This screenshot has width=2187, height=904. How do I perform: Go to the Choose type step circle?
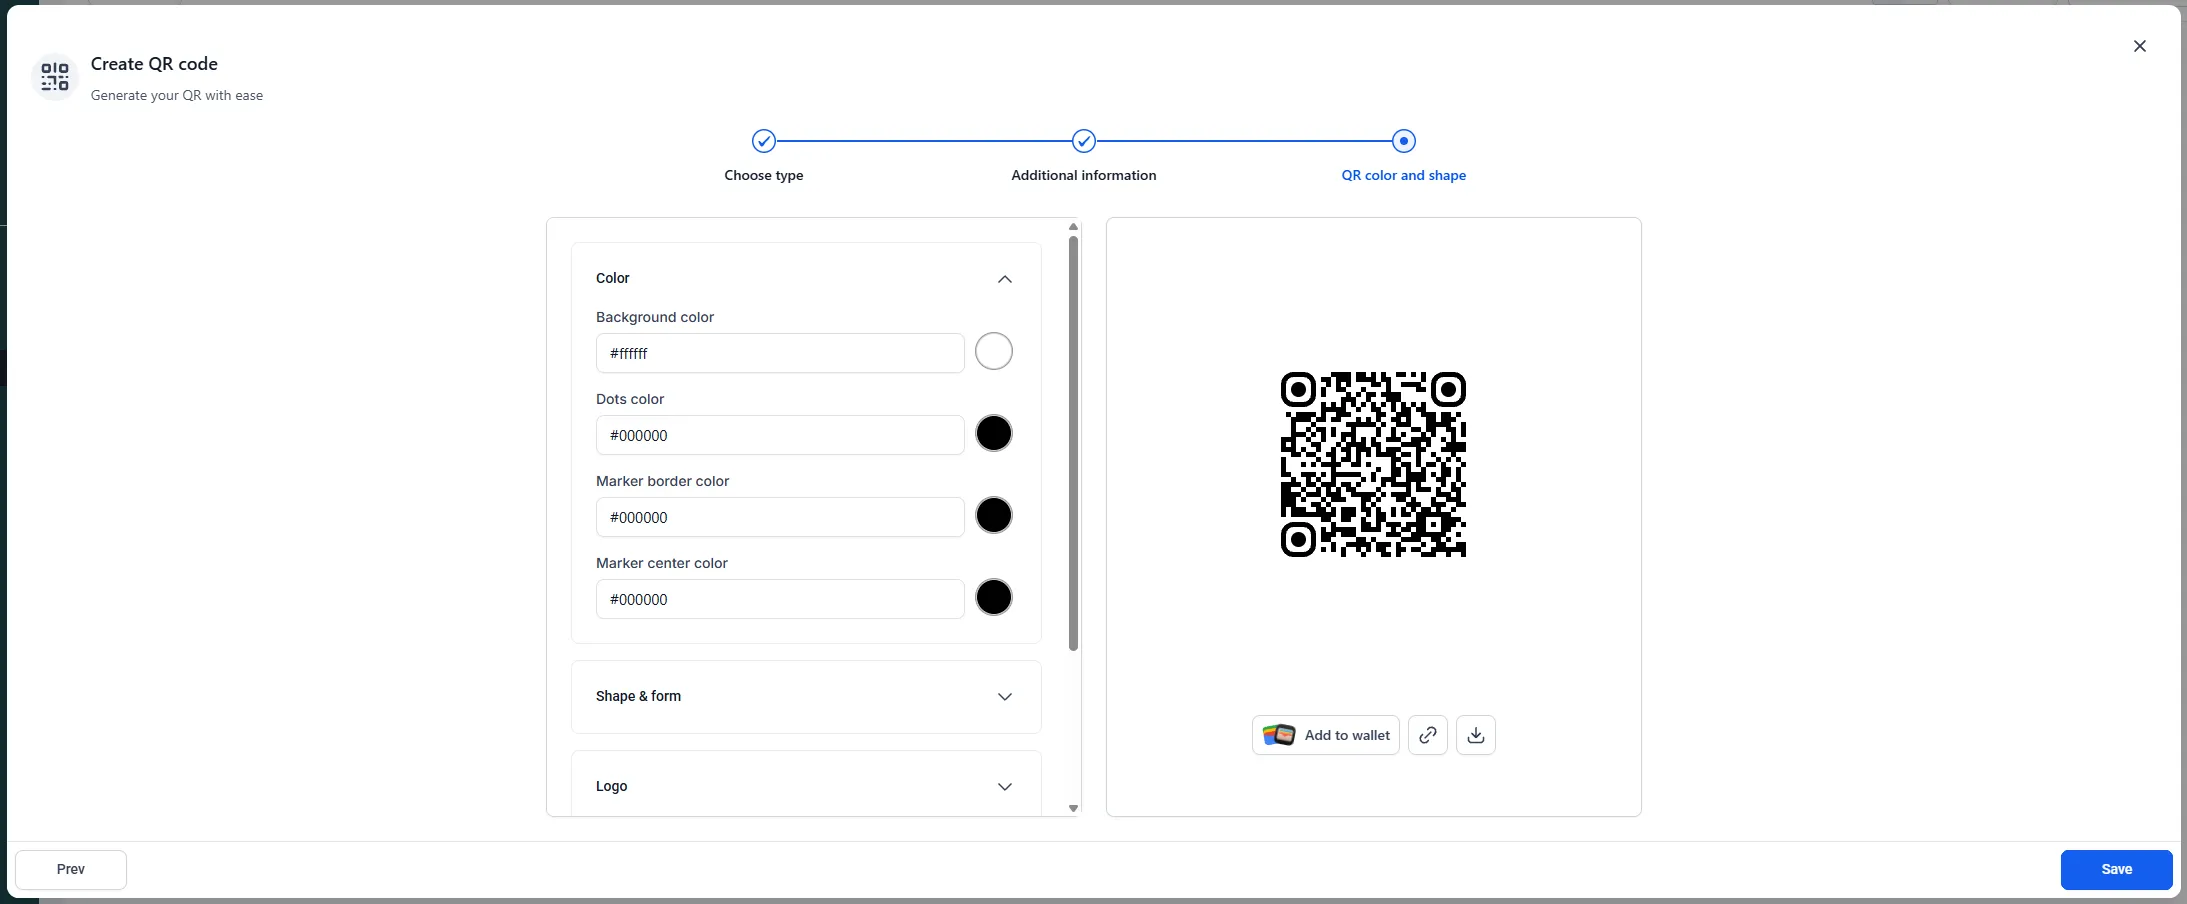[x=764, y=141]
